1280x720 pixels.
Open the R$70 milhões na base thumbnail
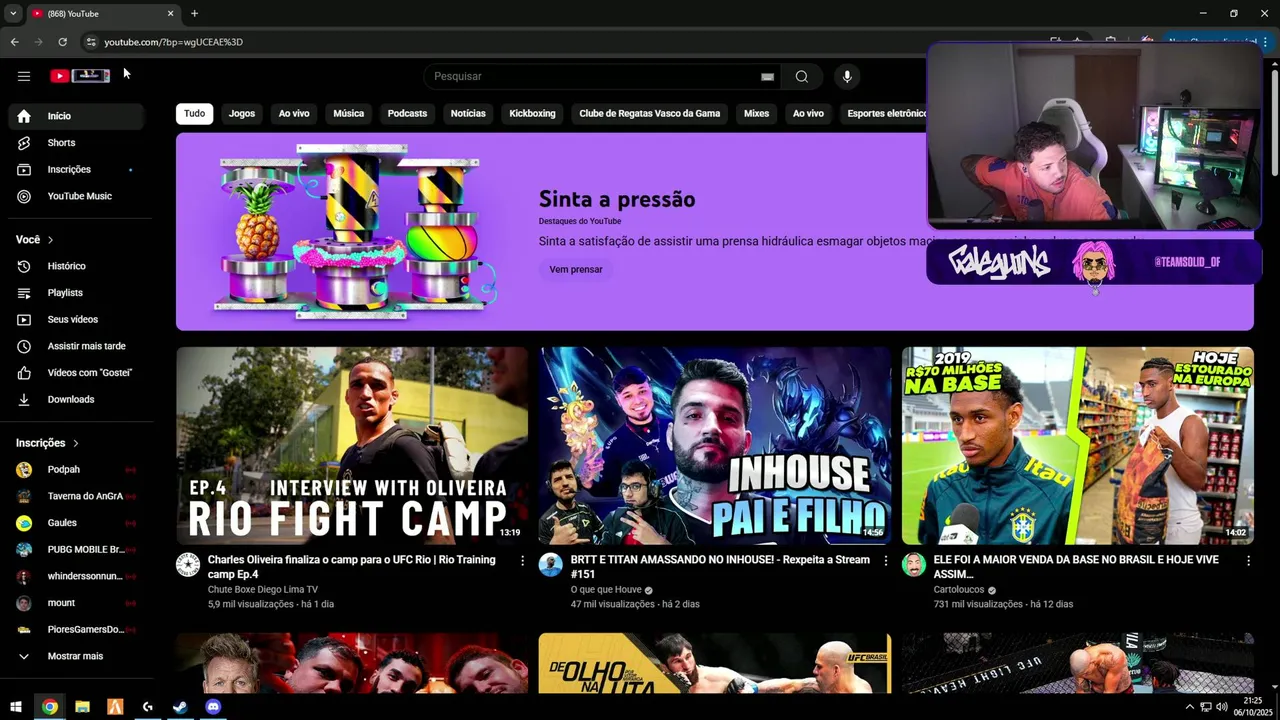(x=1077, y=446)
